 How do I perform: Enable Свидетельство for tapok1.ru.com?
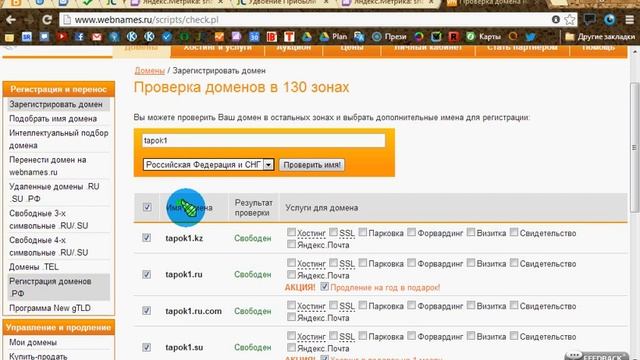click(514, 305)
